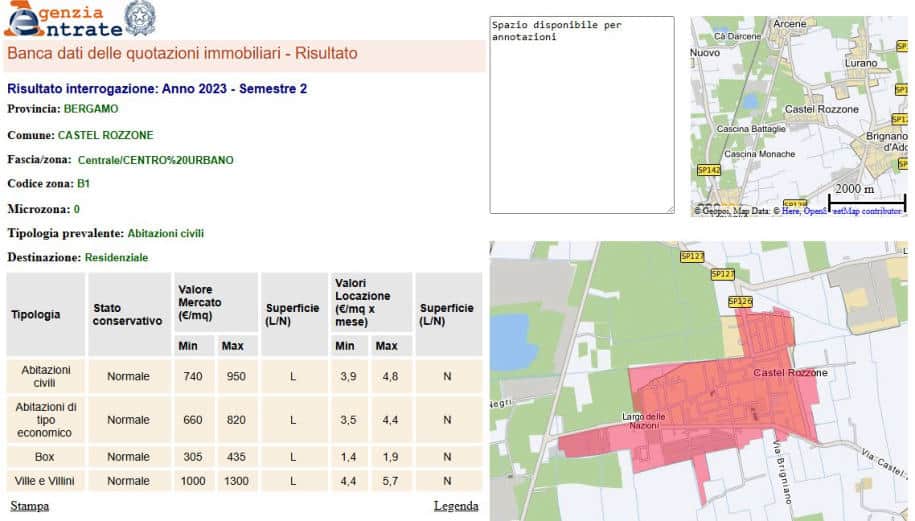
Task: Open the Legenda link
Action: tap(456, 506)
